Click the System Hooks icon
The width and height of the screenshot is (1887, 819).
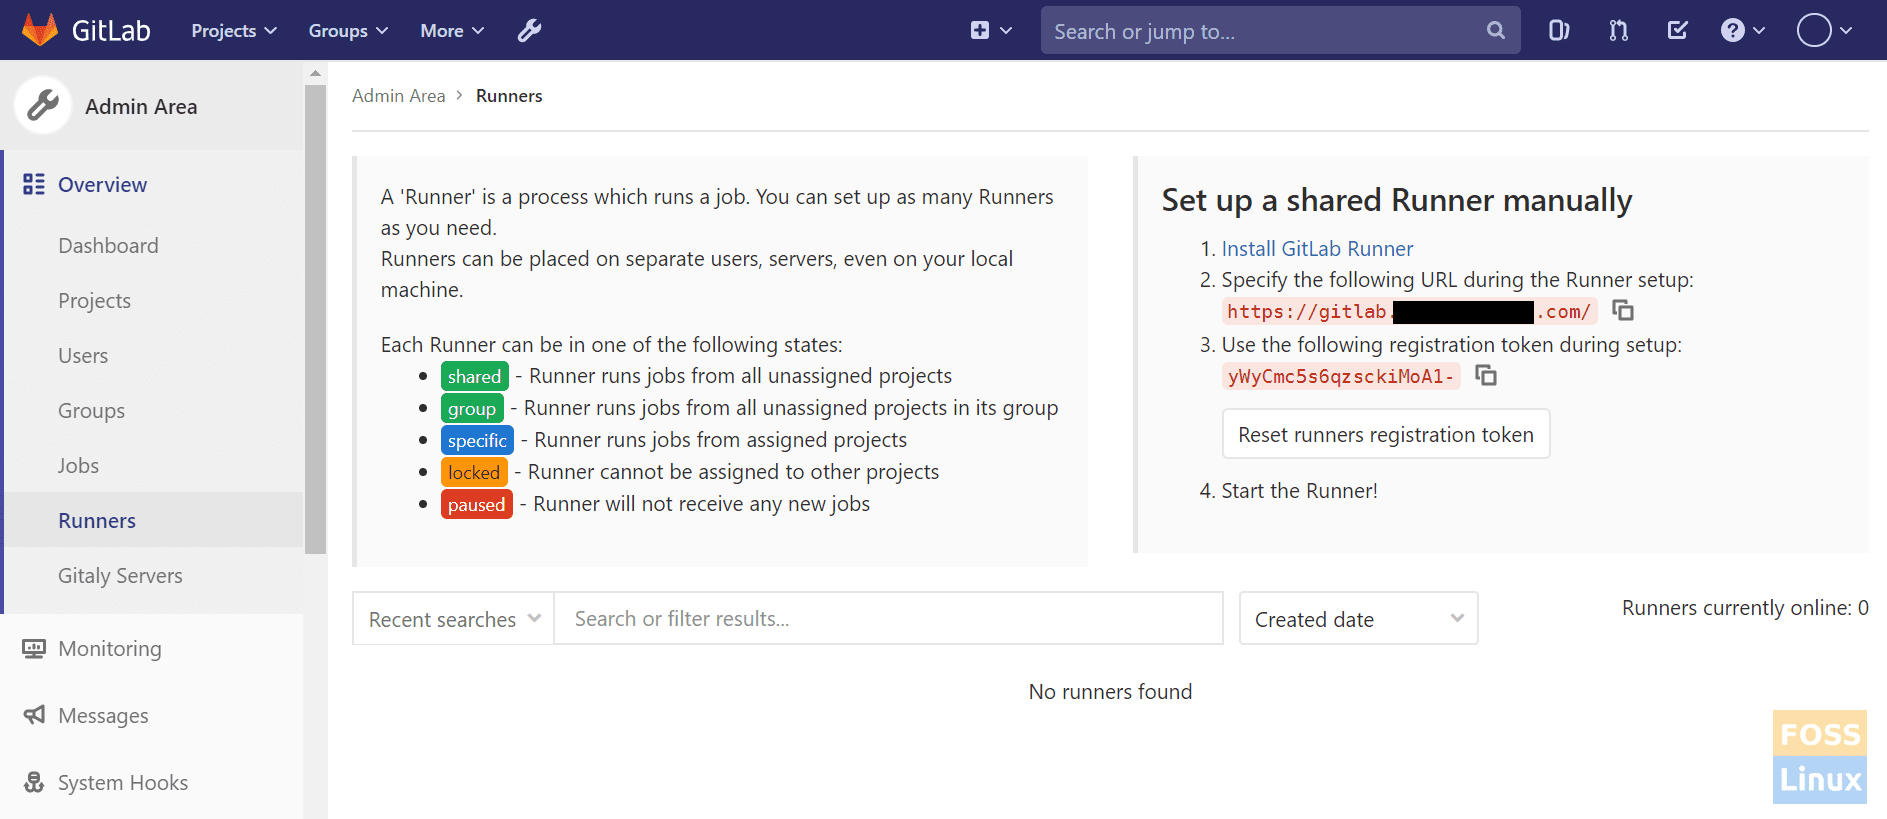pyautogui.click(x=34, y=782)
